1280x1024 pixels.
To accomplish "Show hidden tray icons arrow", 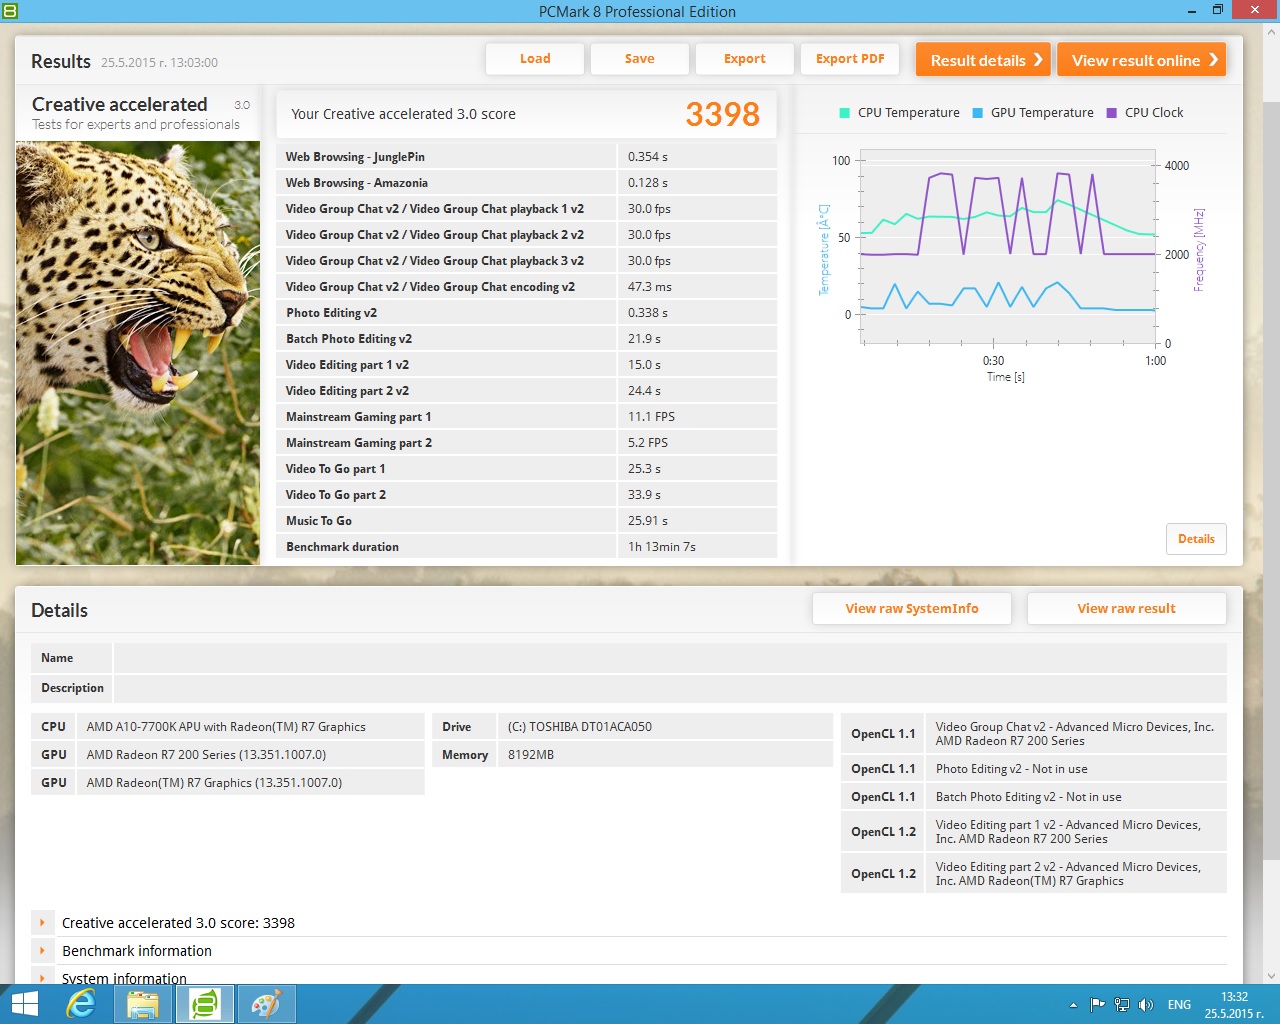I will point(1073,1005).
